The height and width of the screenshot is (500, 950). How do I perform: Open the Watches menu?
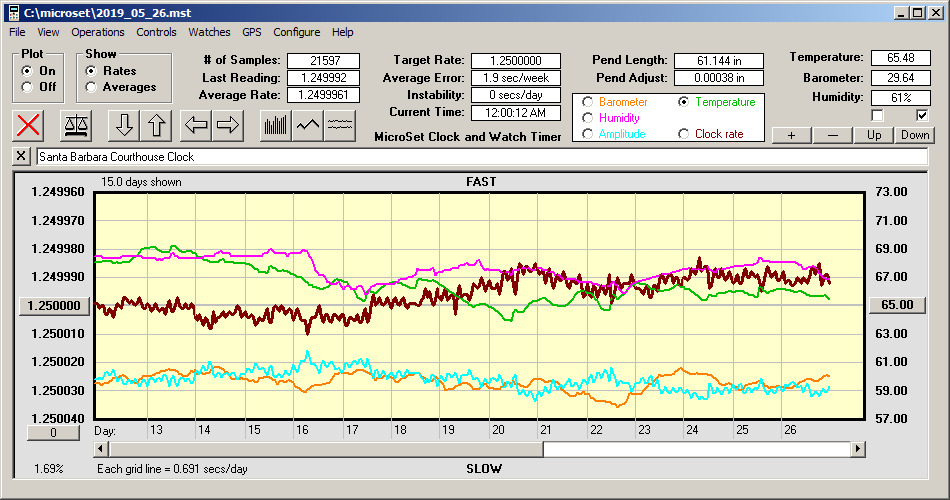[209, 32]
